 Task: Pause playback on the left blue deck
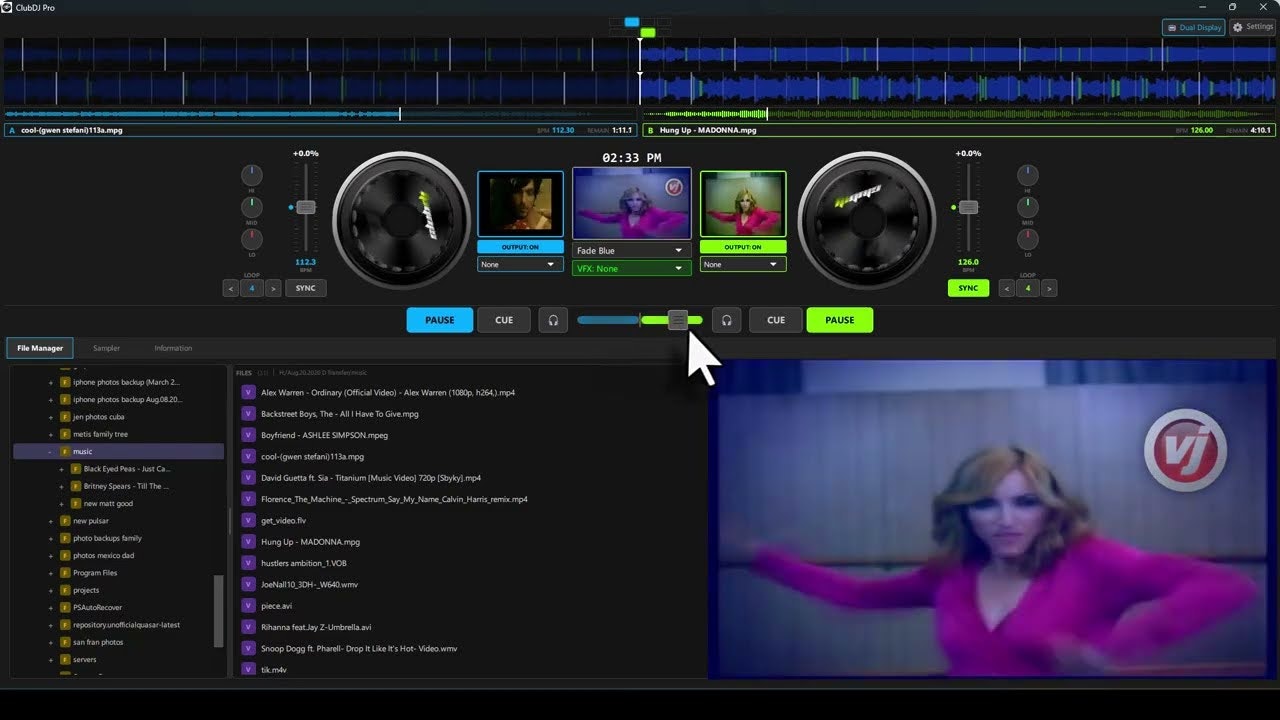coord(439,319)
